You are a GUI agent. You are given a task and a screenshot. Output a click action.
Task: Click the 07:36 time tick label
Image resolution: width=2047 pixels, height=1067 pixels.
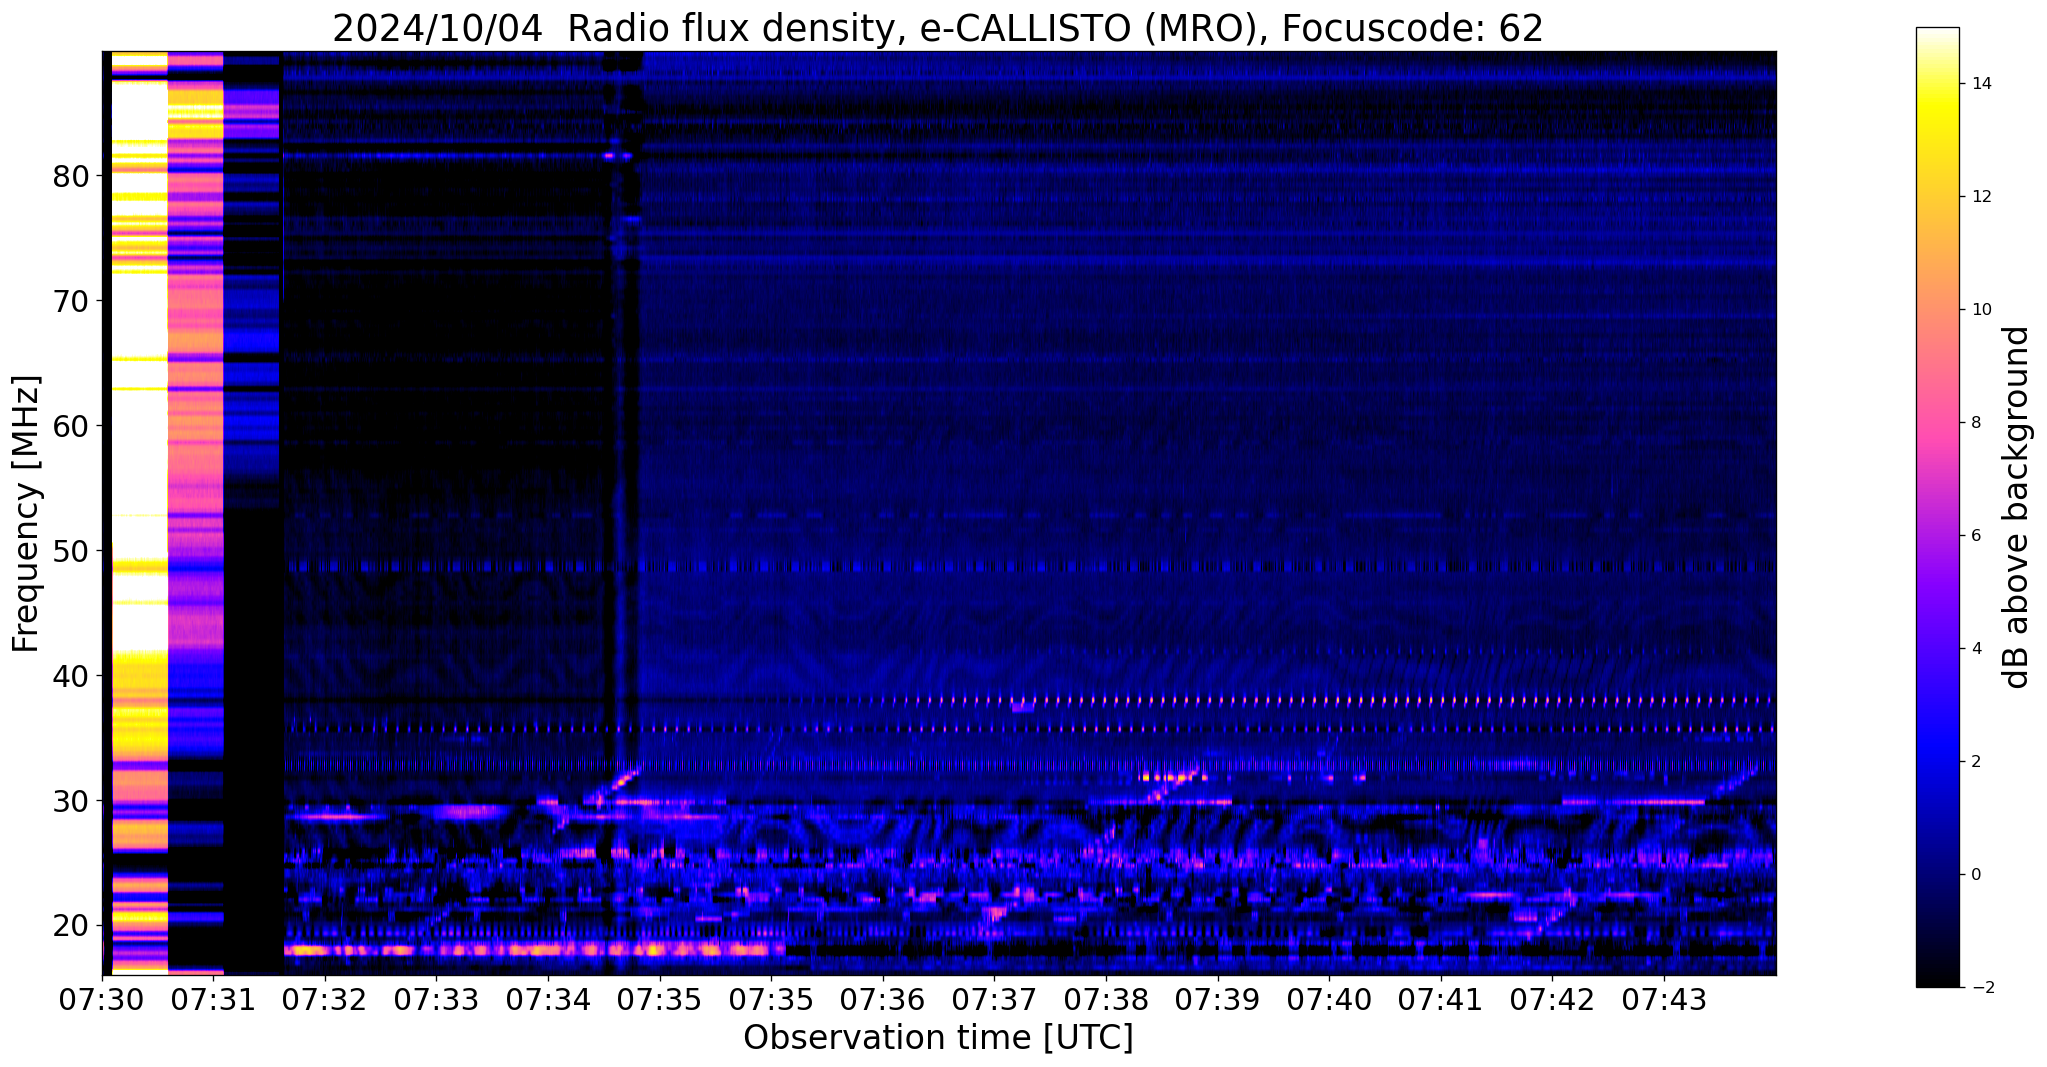[x=882, y=999]
